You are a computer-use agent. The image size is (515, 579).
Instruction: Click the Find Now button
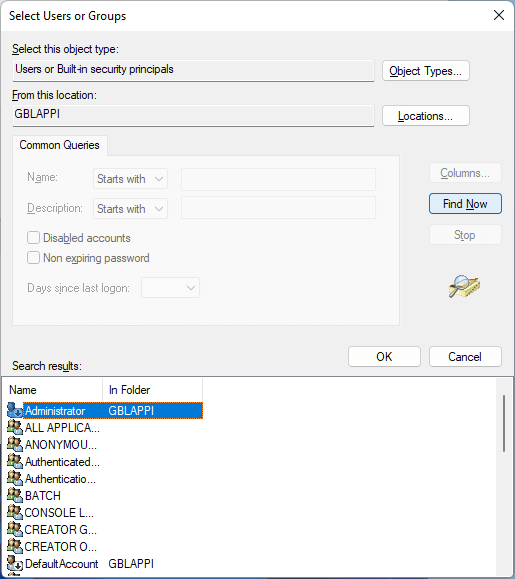click(x=465, y=203)
